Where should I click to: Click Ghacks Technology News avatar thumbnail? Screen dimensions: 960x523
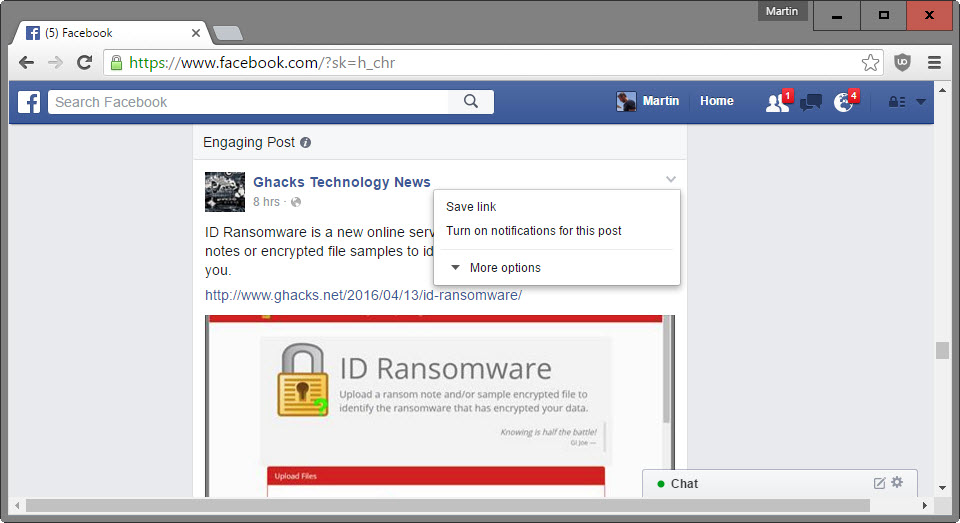225,192
